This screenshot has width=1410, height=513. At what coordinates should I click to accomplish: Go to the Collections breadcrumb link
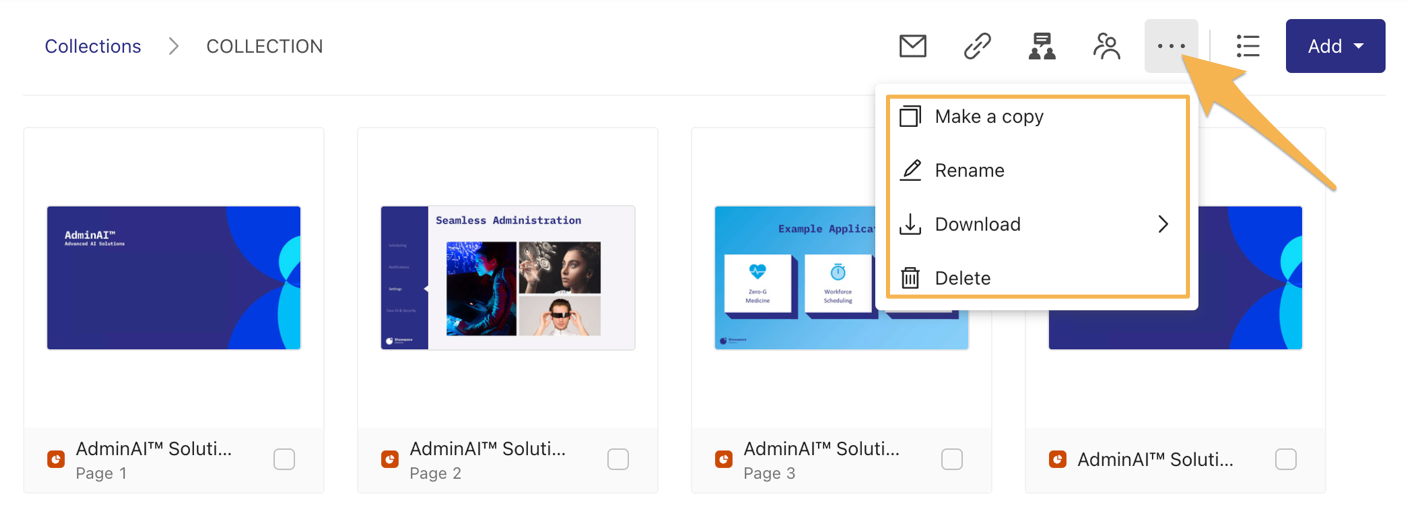[93, 46]
